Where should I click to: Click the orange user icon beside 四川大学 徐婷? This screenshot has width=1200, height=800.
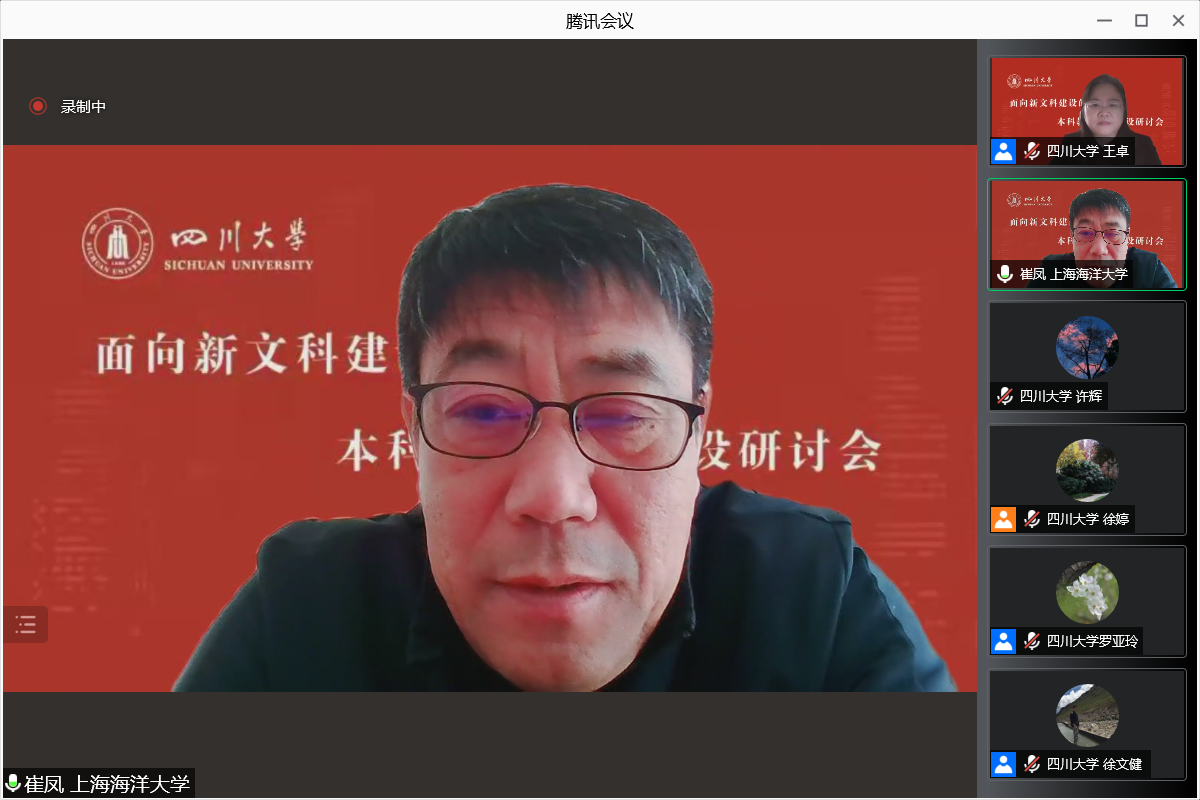pos(1003,519)
